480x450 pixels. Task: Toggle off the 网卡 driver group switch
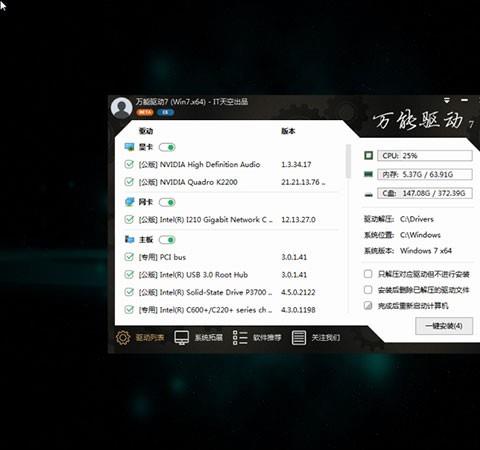[x=167, y=202]
